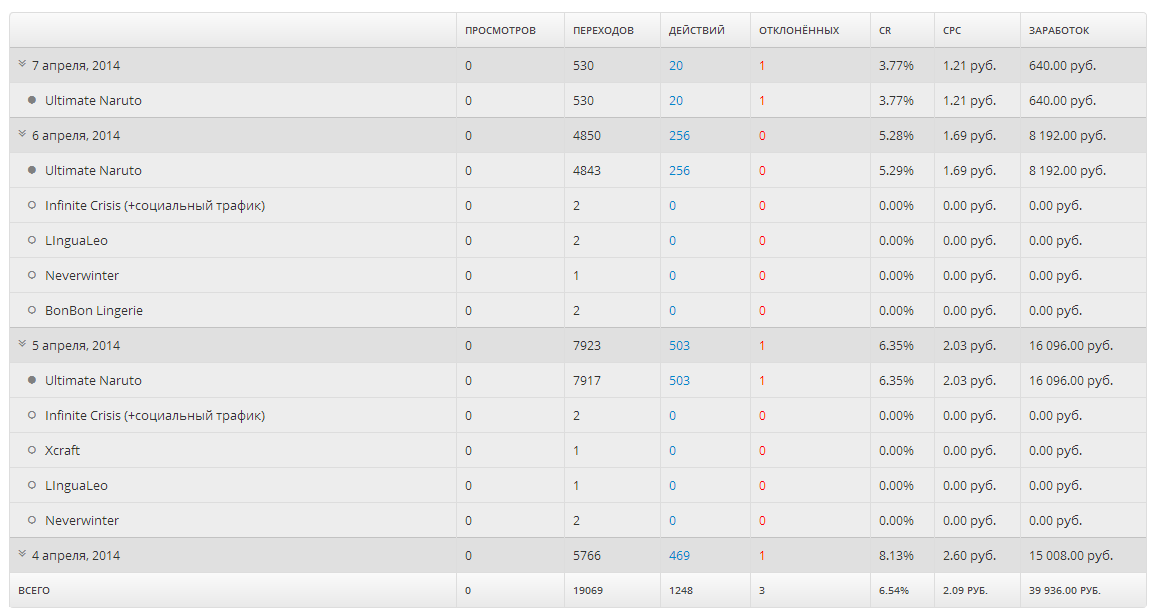This screenshot has width=1157, height=613.
Task: Click the CR column header
Action: click(x=885, y=31)
